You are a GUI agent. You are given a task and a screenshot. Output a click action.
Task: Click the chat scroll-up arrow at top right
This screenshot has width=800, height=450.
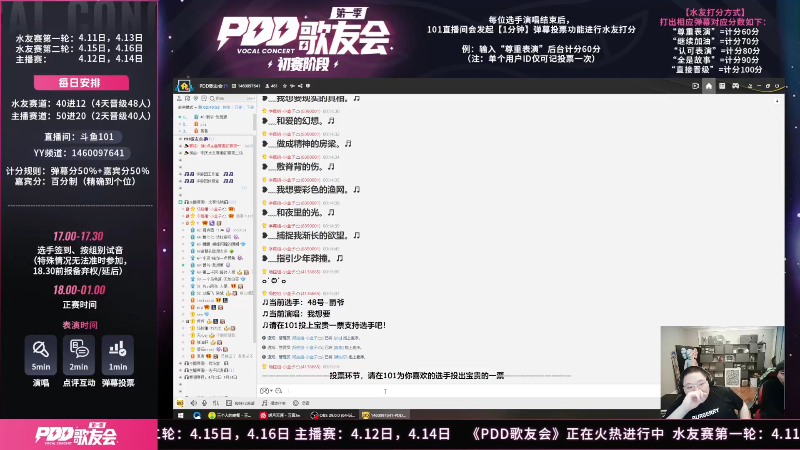coord(777,101)
